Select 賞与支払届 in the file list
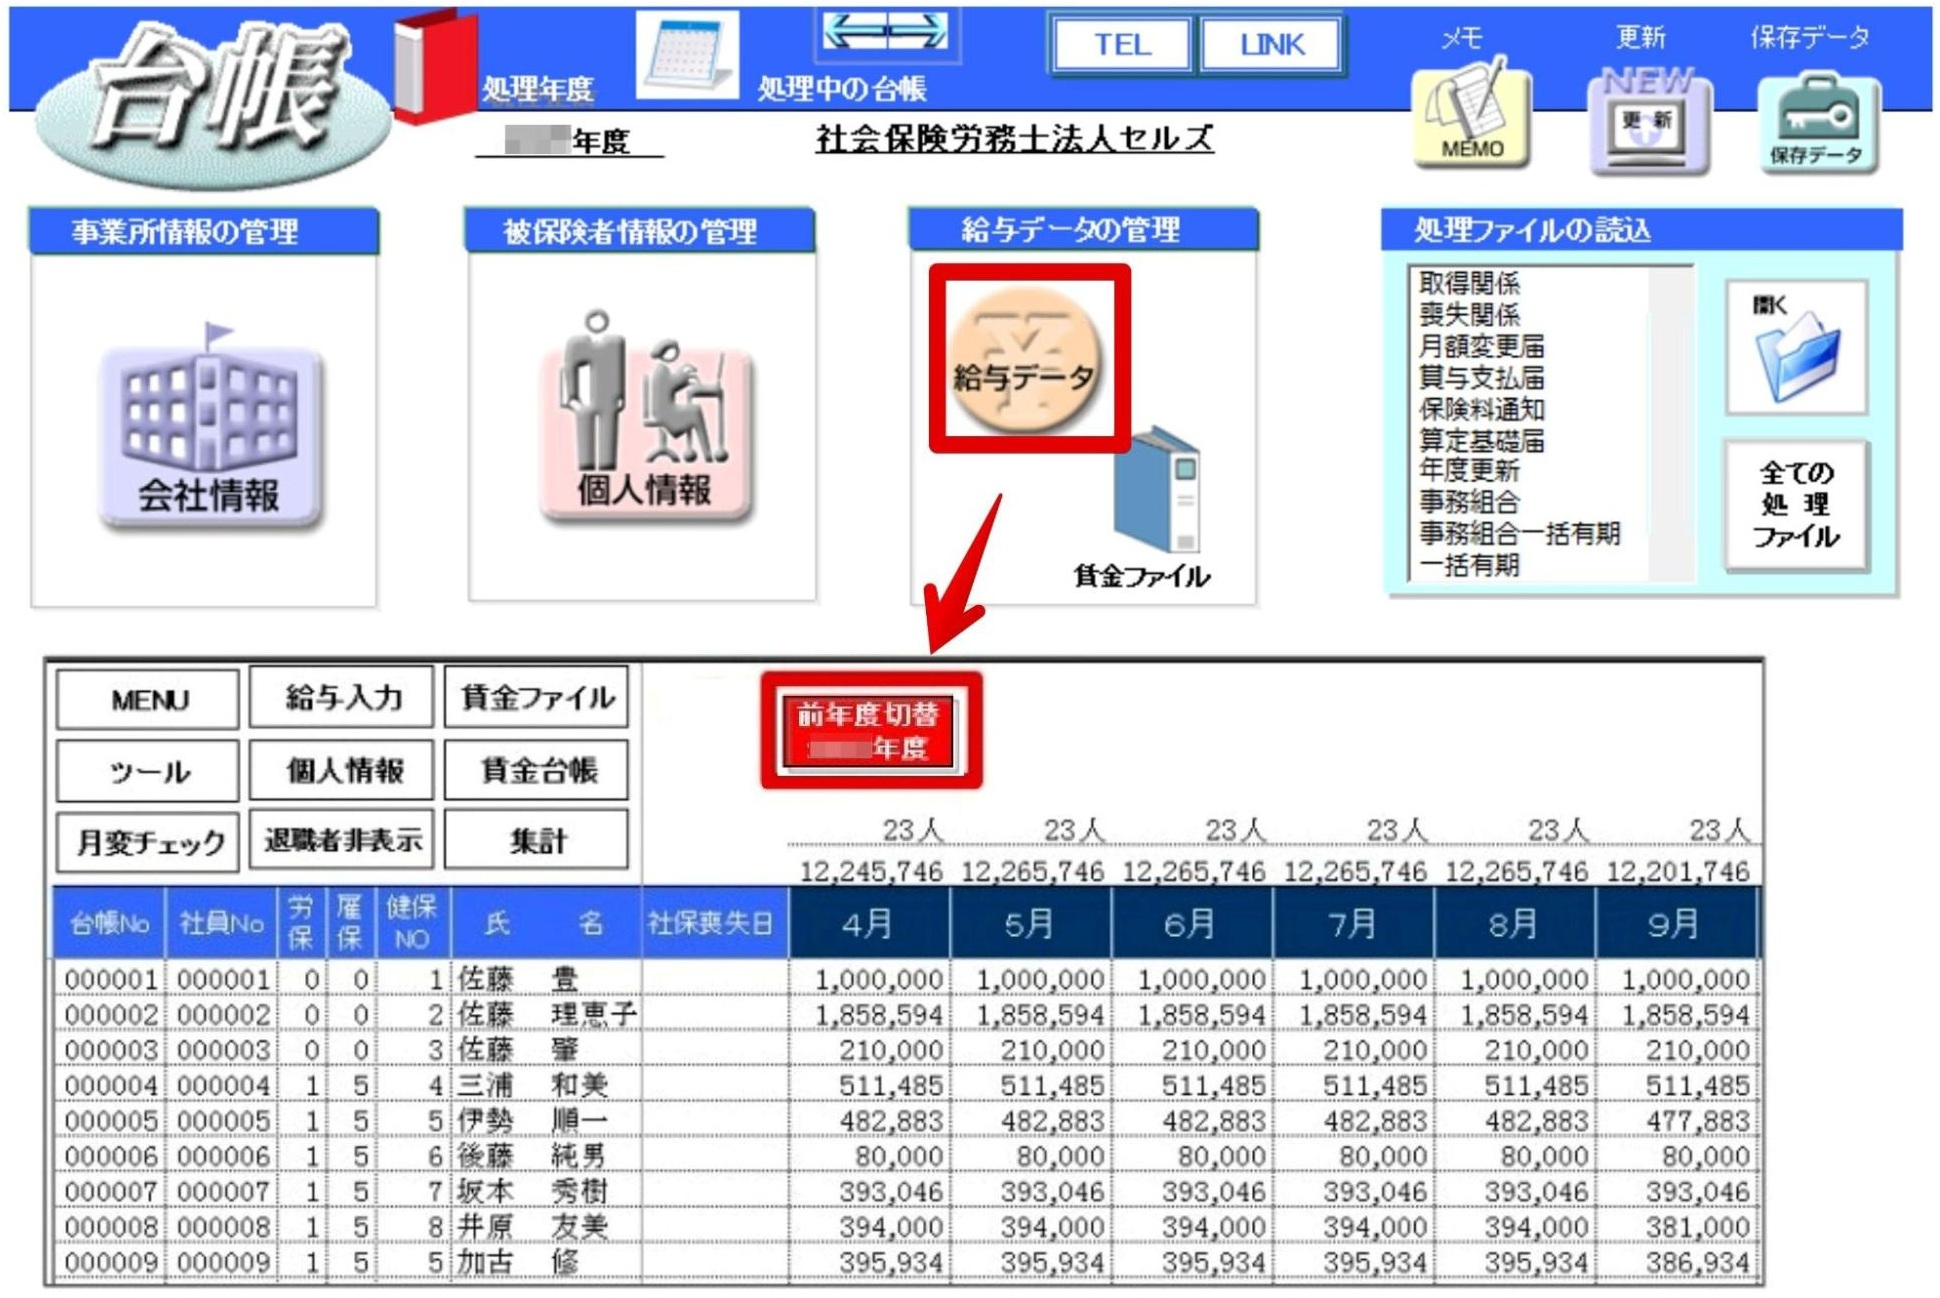The height and width of the screenshot is (1298, 1940). (x=1481, y=378)
